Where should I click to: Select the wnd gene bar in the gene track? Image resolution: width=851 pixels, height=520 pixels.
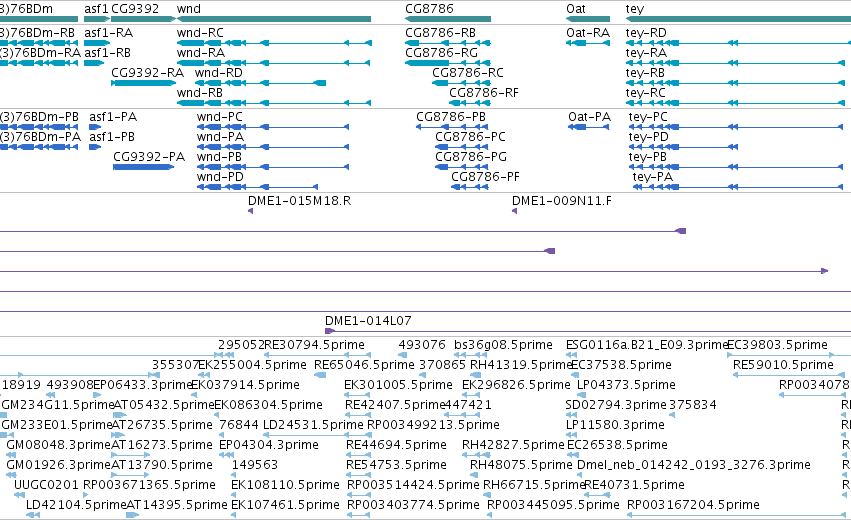pyautogui.click(x=274, y=19)
